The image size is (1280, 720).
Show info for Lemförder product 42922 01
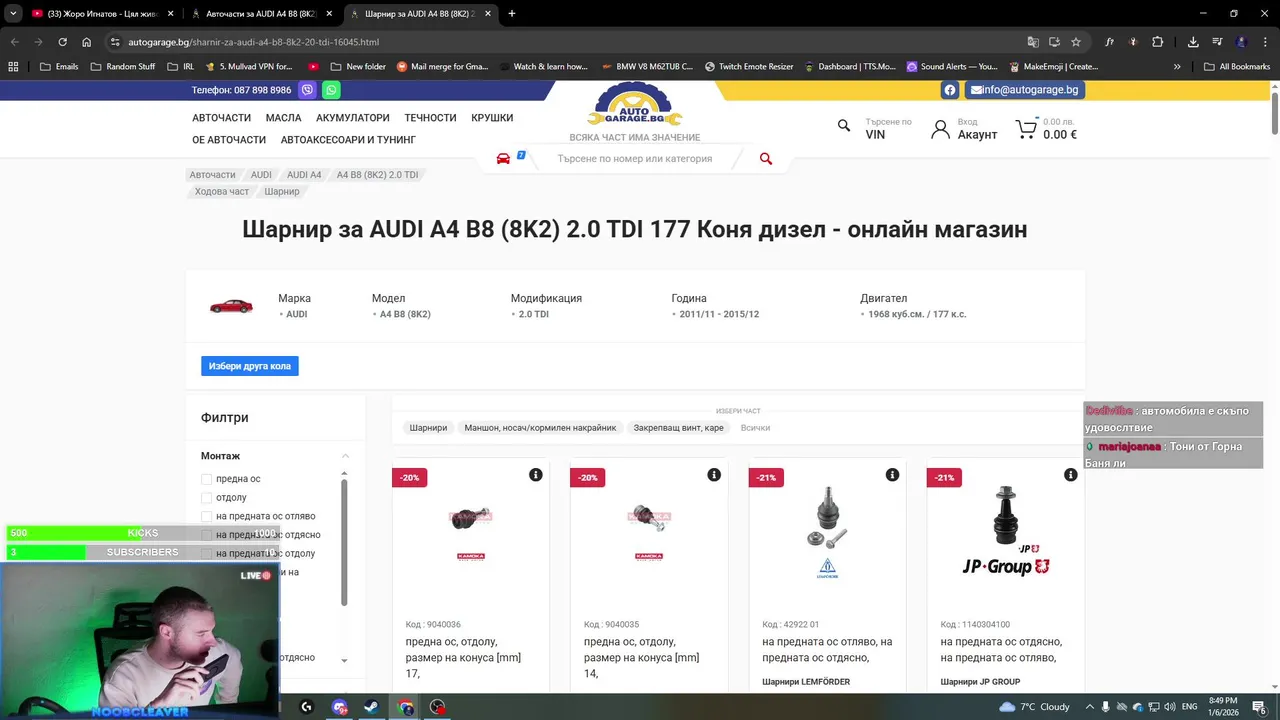click(x=892, y=475)
